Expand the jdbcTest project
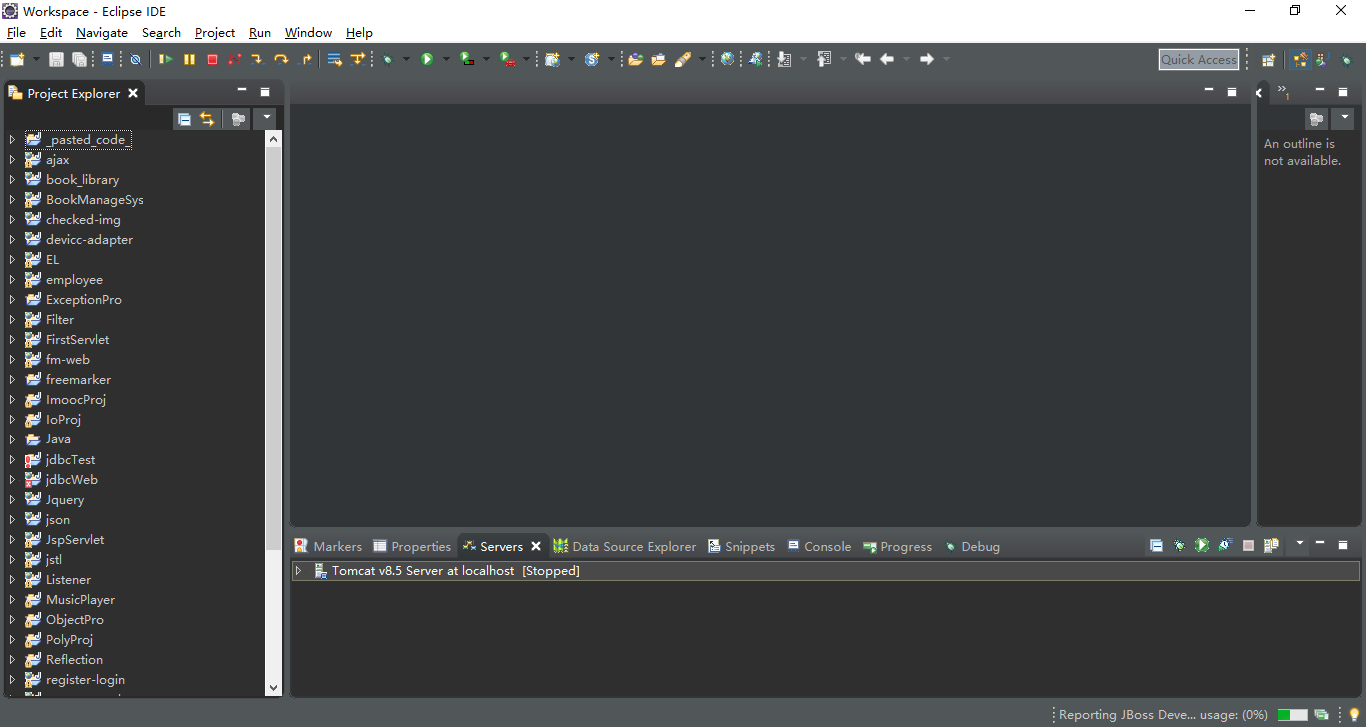The image size is (1366, 727). [x=12, y=460]
